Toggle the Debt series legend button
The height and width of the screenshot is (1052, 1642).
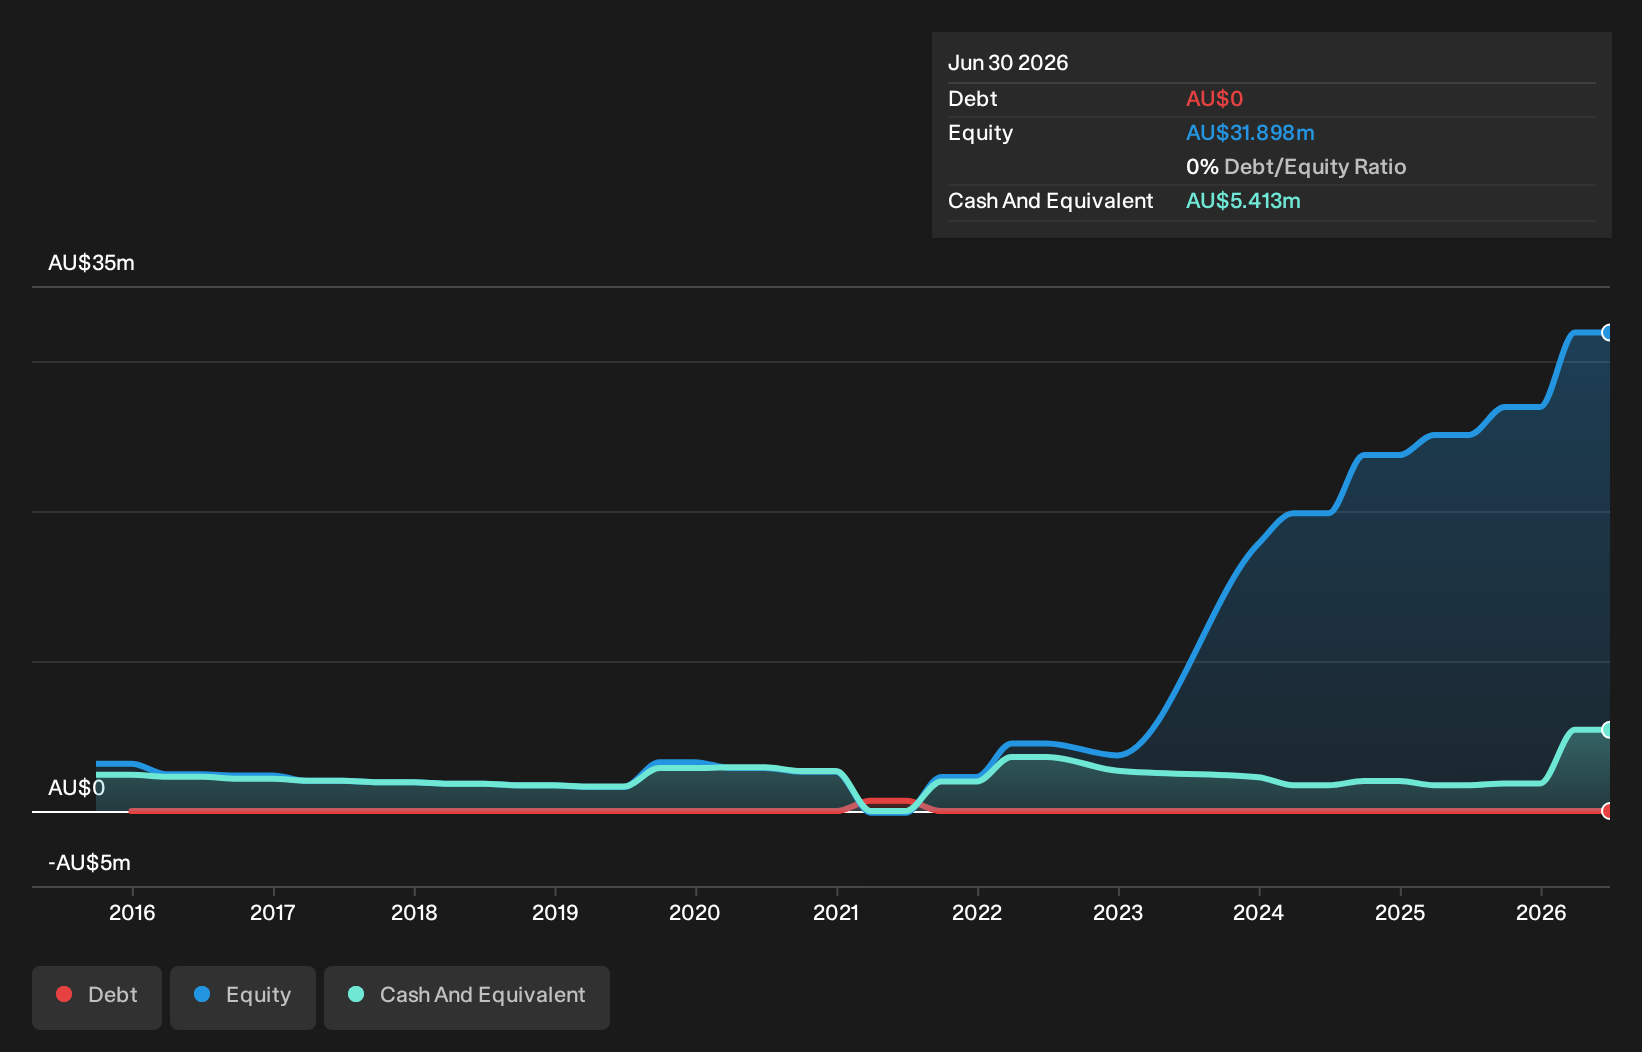[97, 997]
